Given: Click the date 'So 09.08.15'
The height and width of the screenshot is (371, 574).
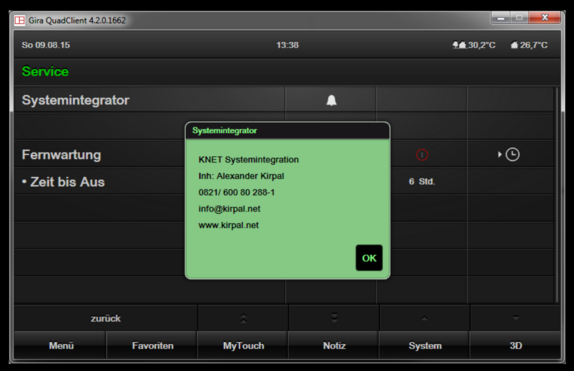Looking at the screenshot, I should point(46,45).
